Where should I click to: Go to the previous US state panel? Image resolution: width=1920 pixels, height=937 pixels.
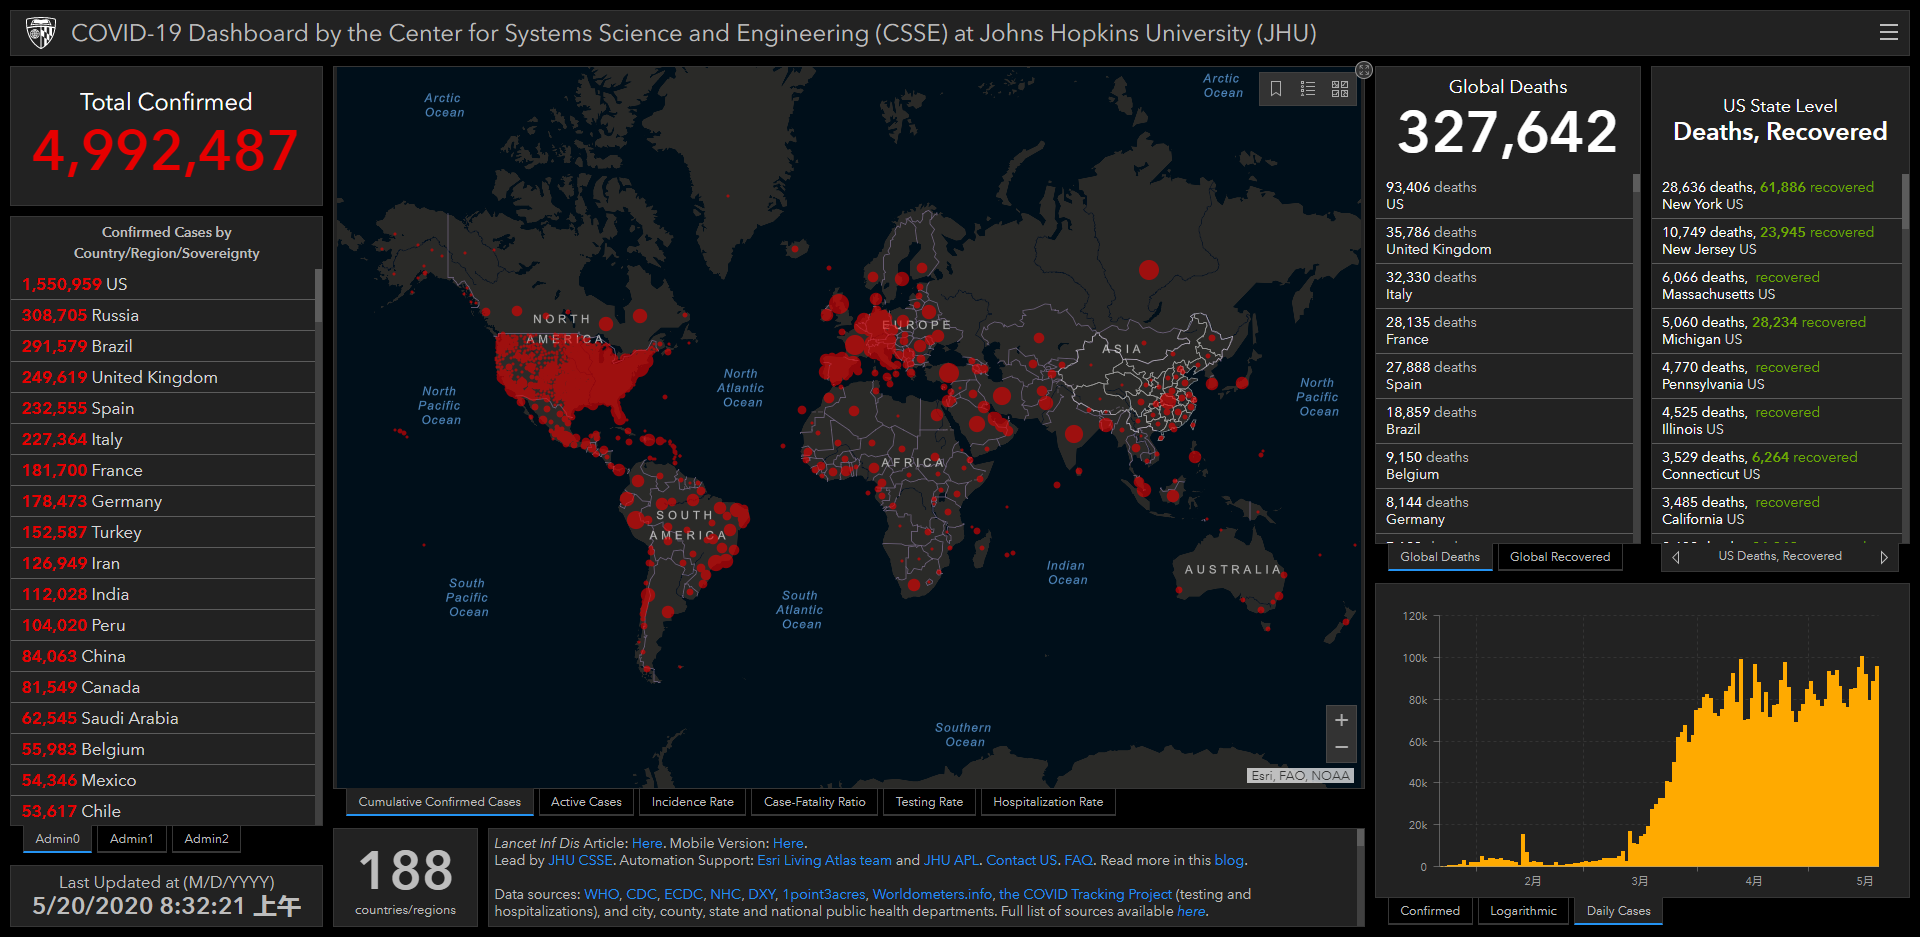[x=1676, y=557]
